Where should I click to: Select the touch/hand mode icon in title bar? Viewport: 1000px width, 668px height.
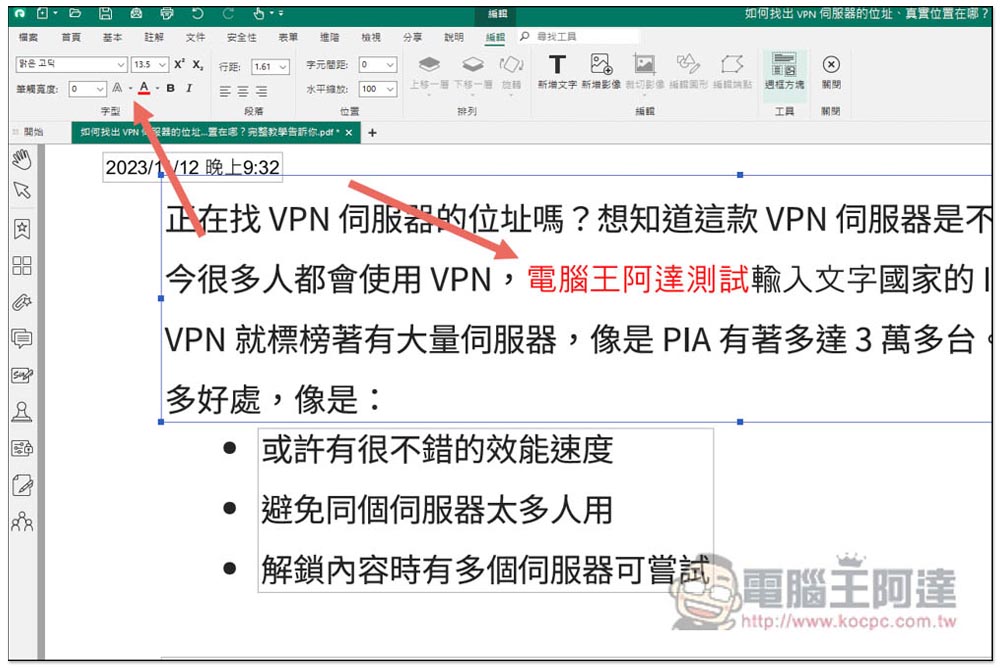click(x=259, y=13)
